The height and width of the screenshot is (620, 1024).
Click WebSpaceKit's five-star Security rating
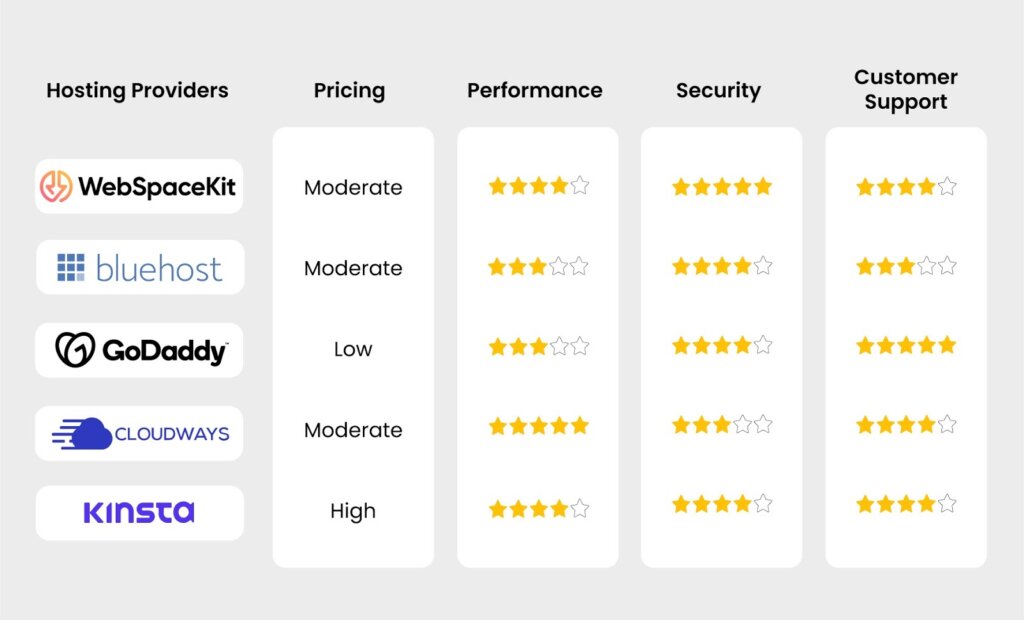pyautogui.click(x=722, y=187)
